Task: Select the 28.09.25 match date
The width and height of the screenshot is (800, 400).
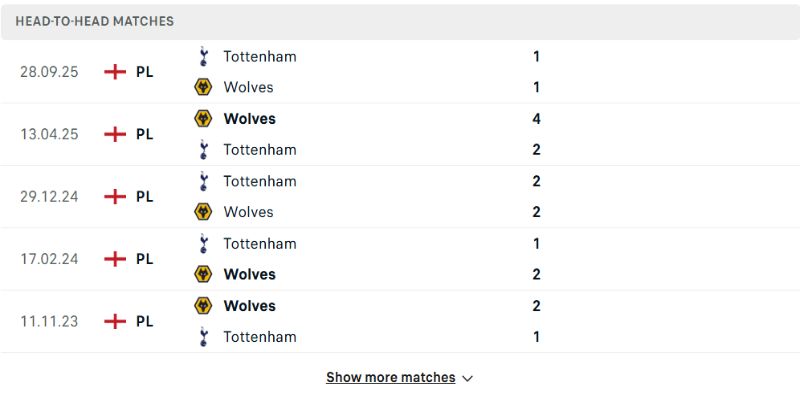Action: tap(49, 72)
